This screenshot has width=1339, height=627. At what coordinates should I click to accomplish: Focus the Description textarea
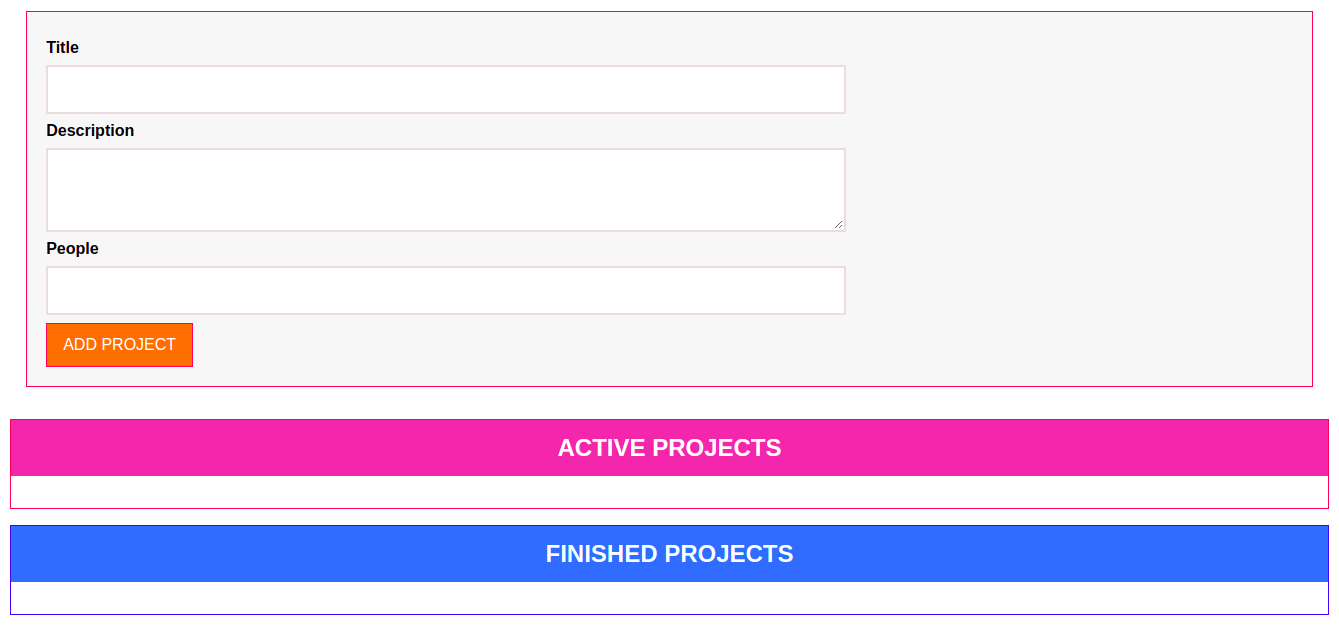(445, 190)
